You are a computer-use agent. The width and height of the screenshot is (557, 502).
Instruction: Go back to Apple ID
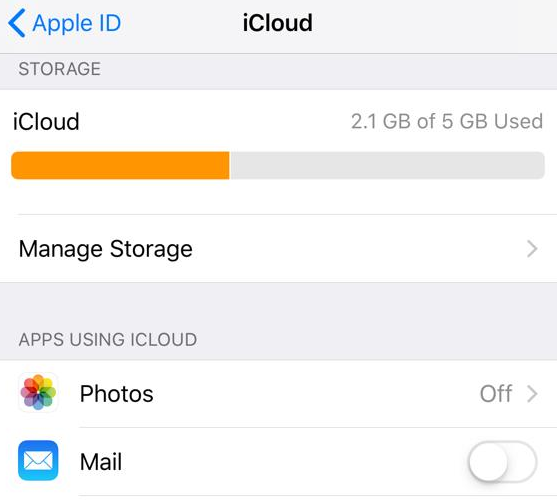tap(64, 23)
